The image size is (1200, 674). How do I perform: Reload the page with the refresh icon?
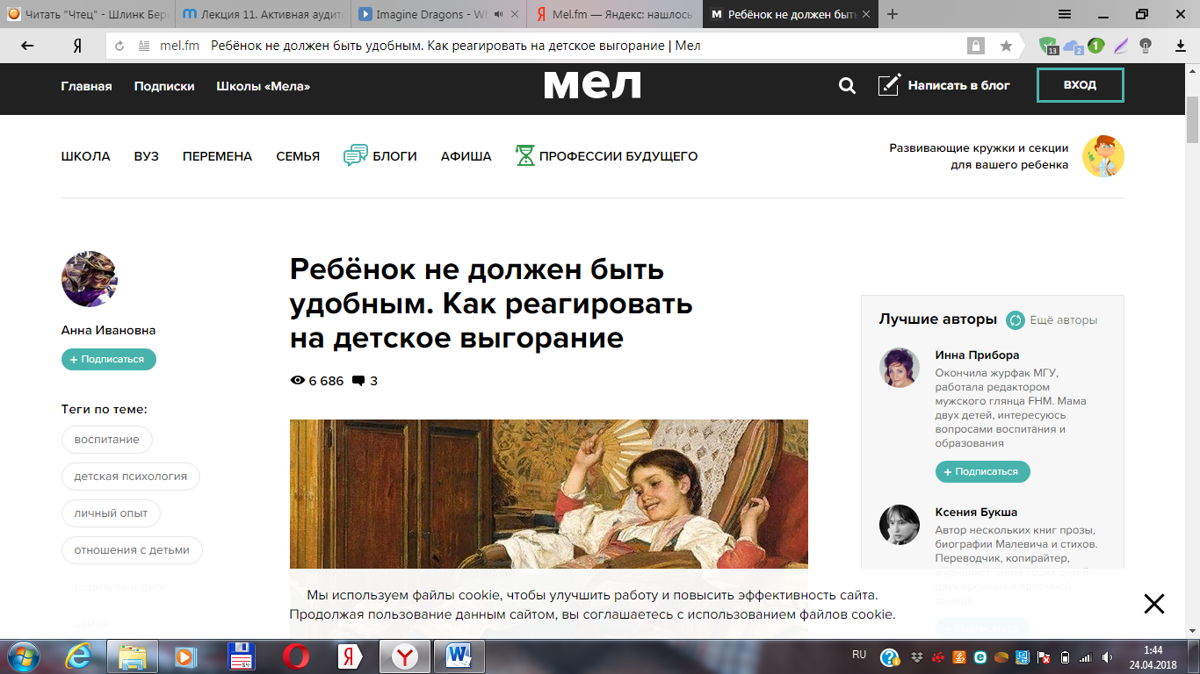[120, 46]
